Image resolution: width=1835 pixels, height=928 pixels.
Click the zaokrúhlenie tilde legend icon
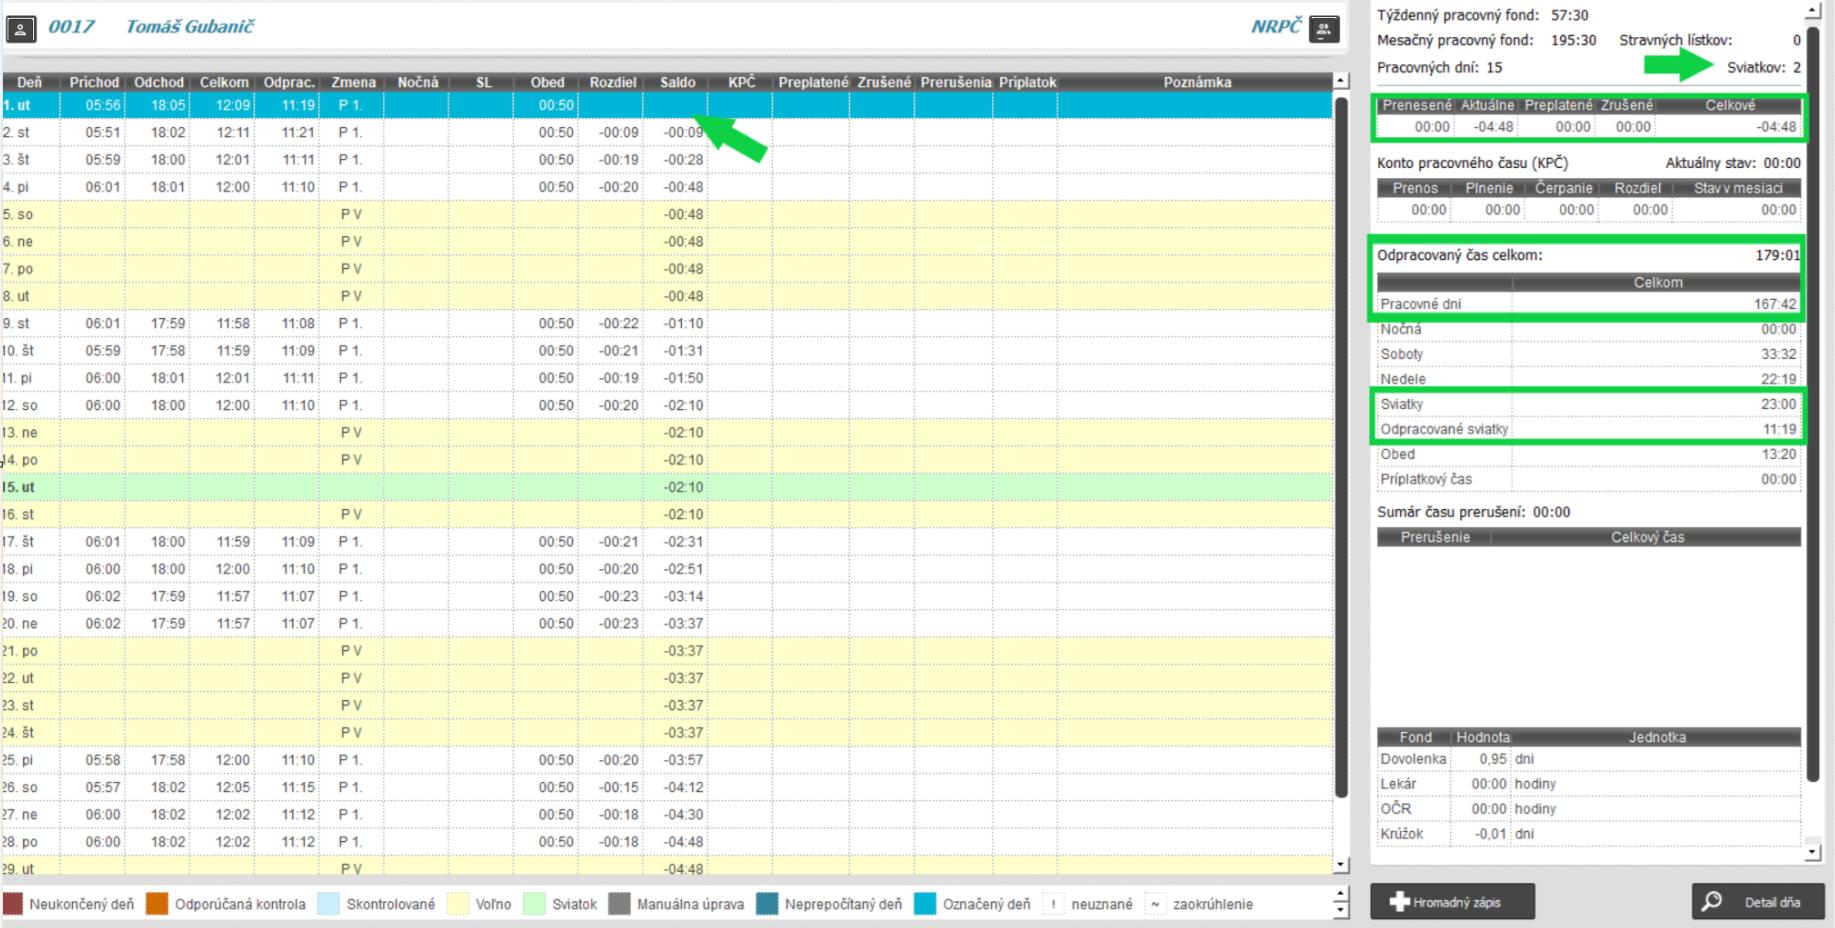coord(1155,904)
